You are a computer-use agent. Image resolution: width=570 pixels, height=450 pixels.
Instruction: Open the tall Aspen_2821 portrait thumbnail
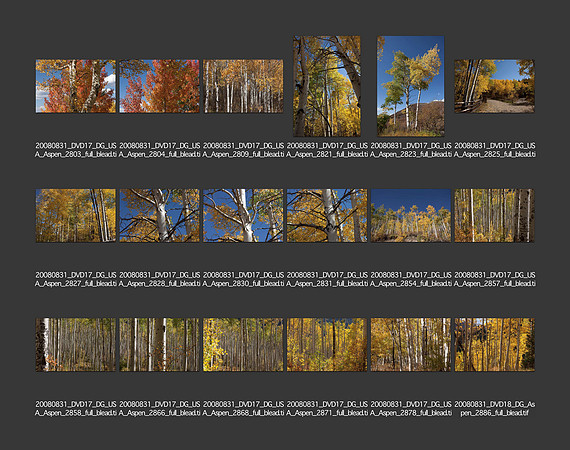coord(327,86)
